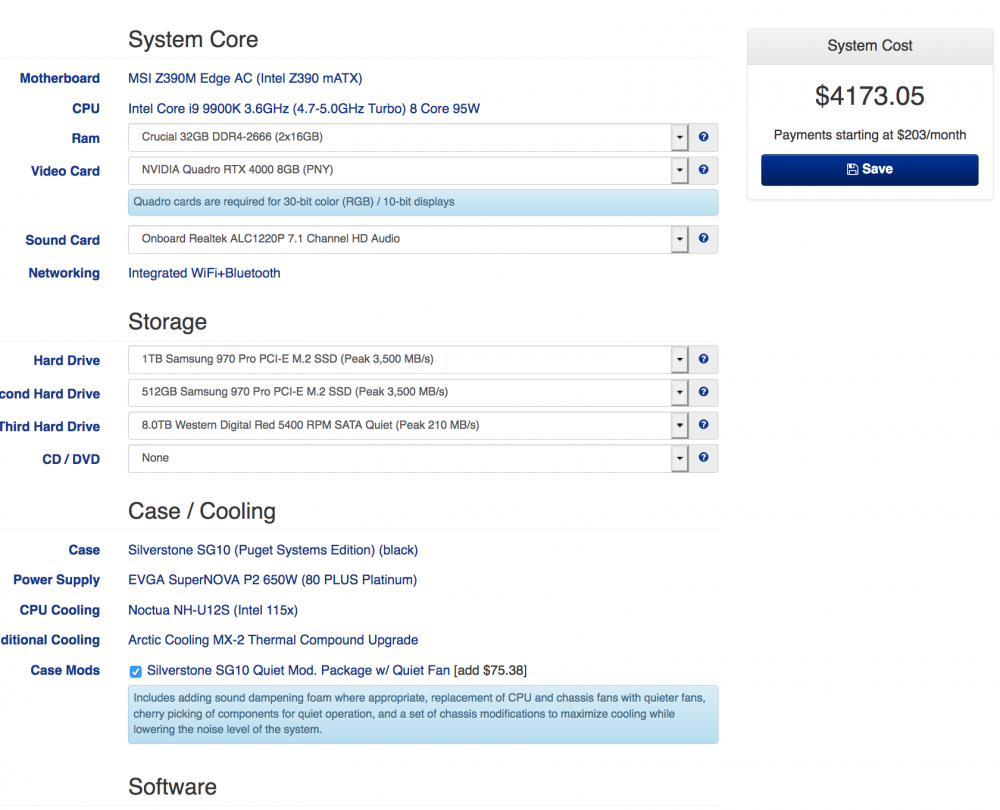Click the Networking label
Image resolution: width=1000 pixels, height=810 pixels.
pos(64,273)
